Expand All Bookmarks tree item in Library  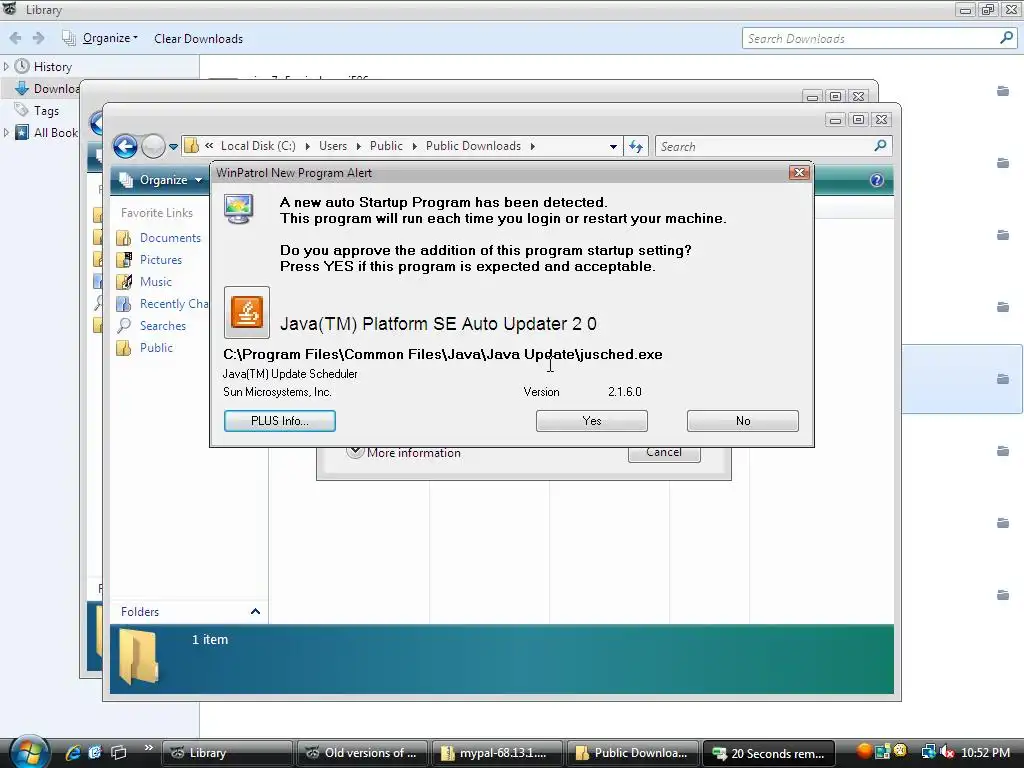tap(7, 133)
